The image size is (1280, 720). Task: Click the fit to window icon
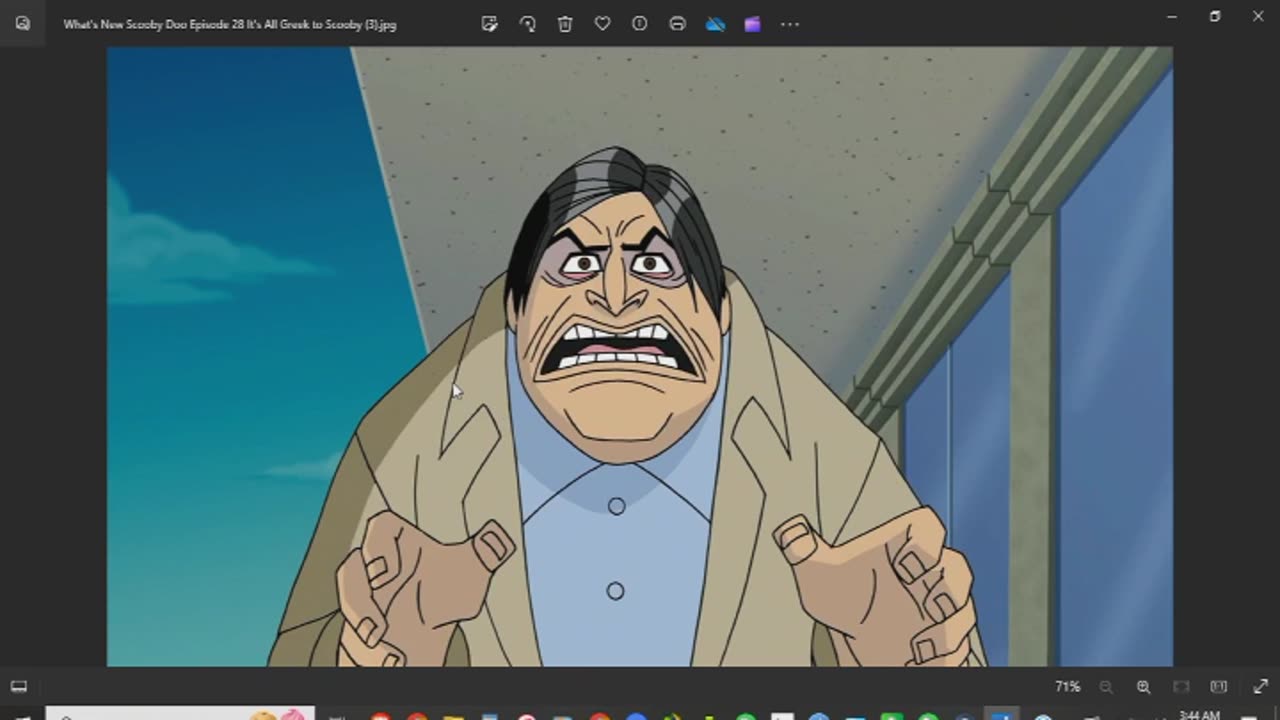(1181, 687)
